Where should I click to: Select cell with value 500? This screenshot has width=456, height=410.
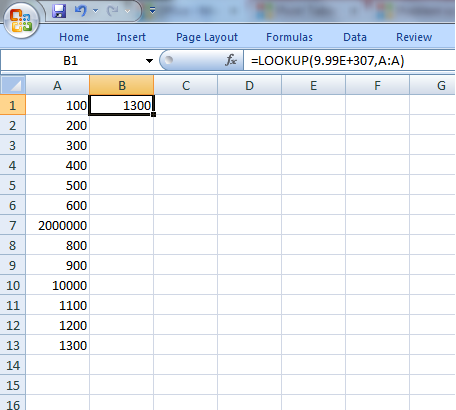(x=57, y=185)
